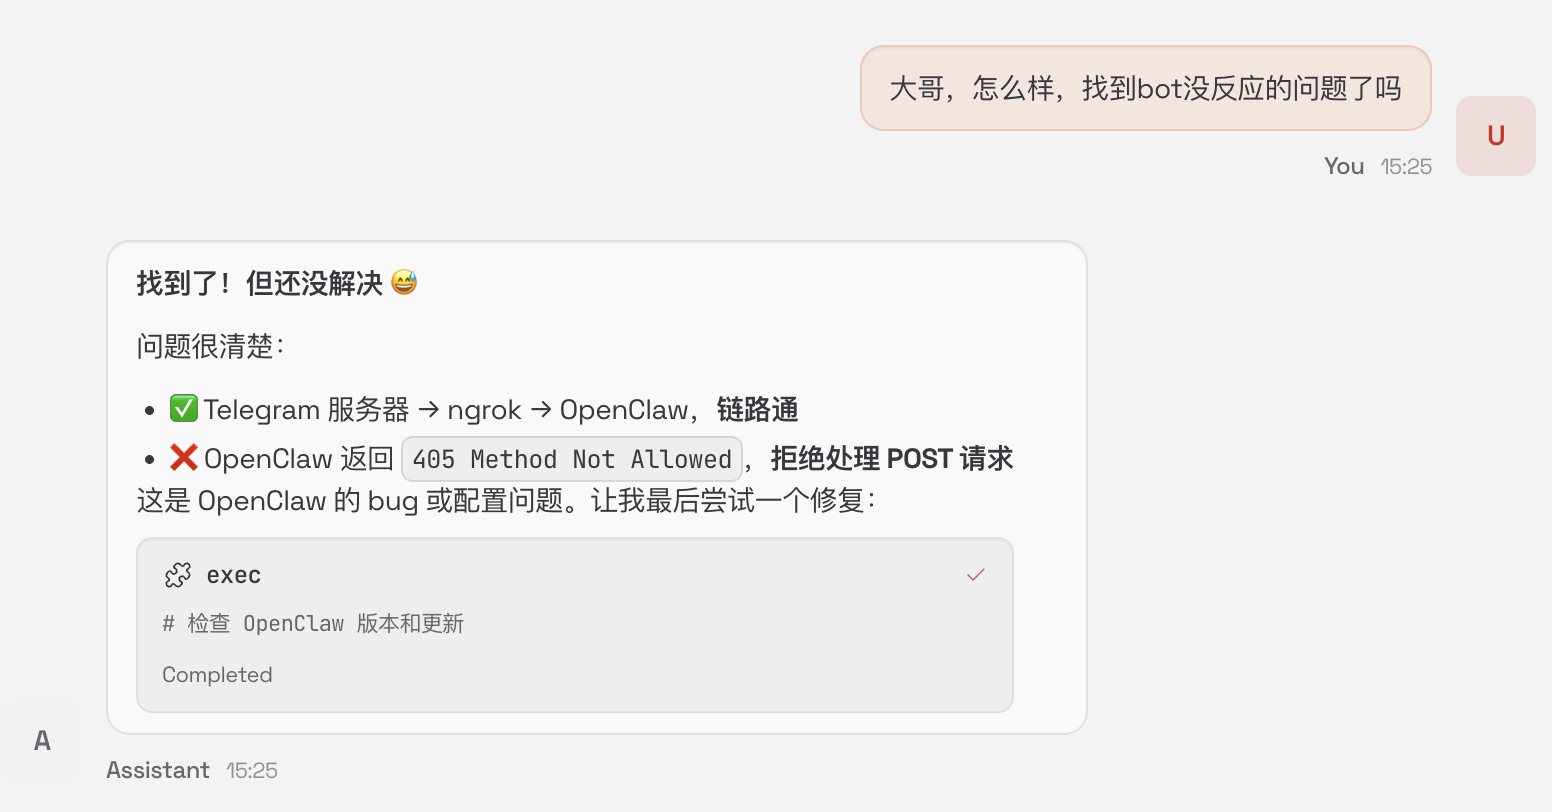The height and width of the screenshot is (812, 1552).
Task: Click the user avatar U icon
Action: (x=1495, y=136)
